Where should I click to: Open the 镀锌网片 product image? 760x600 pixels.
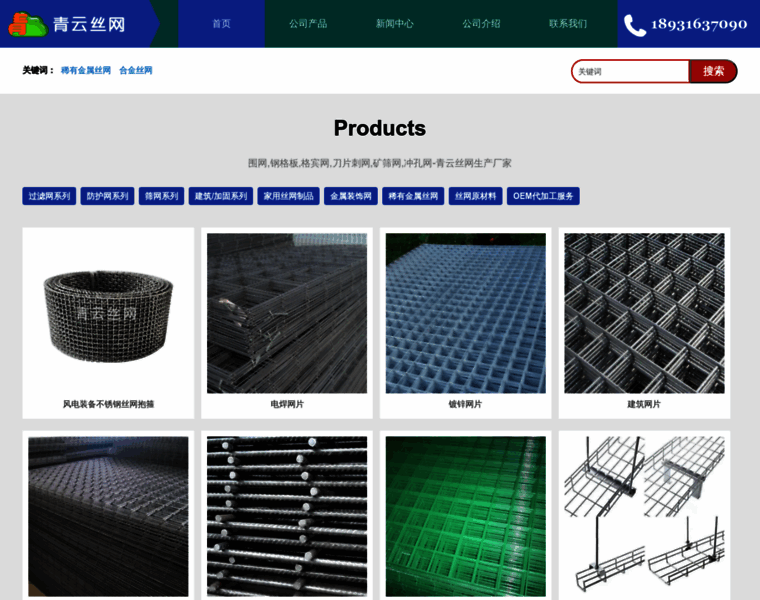(x=466, y=313)
